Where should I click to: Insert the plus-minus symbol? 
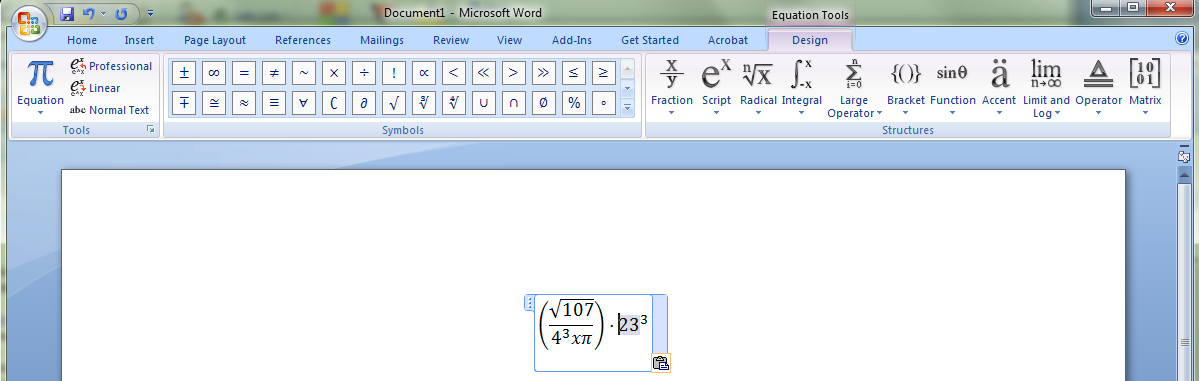[x=184, y=73]
